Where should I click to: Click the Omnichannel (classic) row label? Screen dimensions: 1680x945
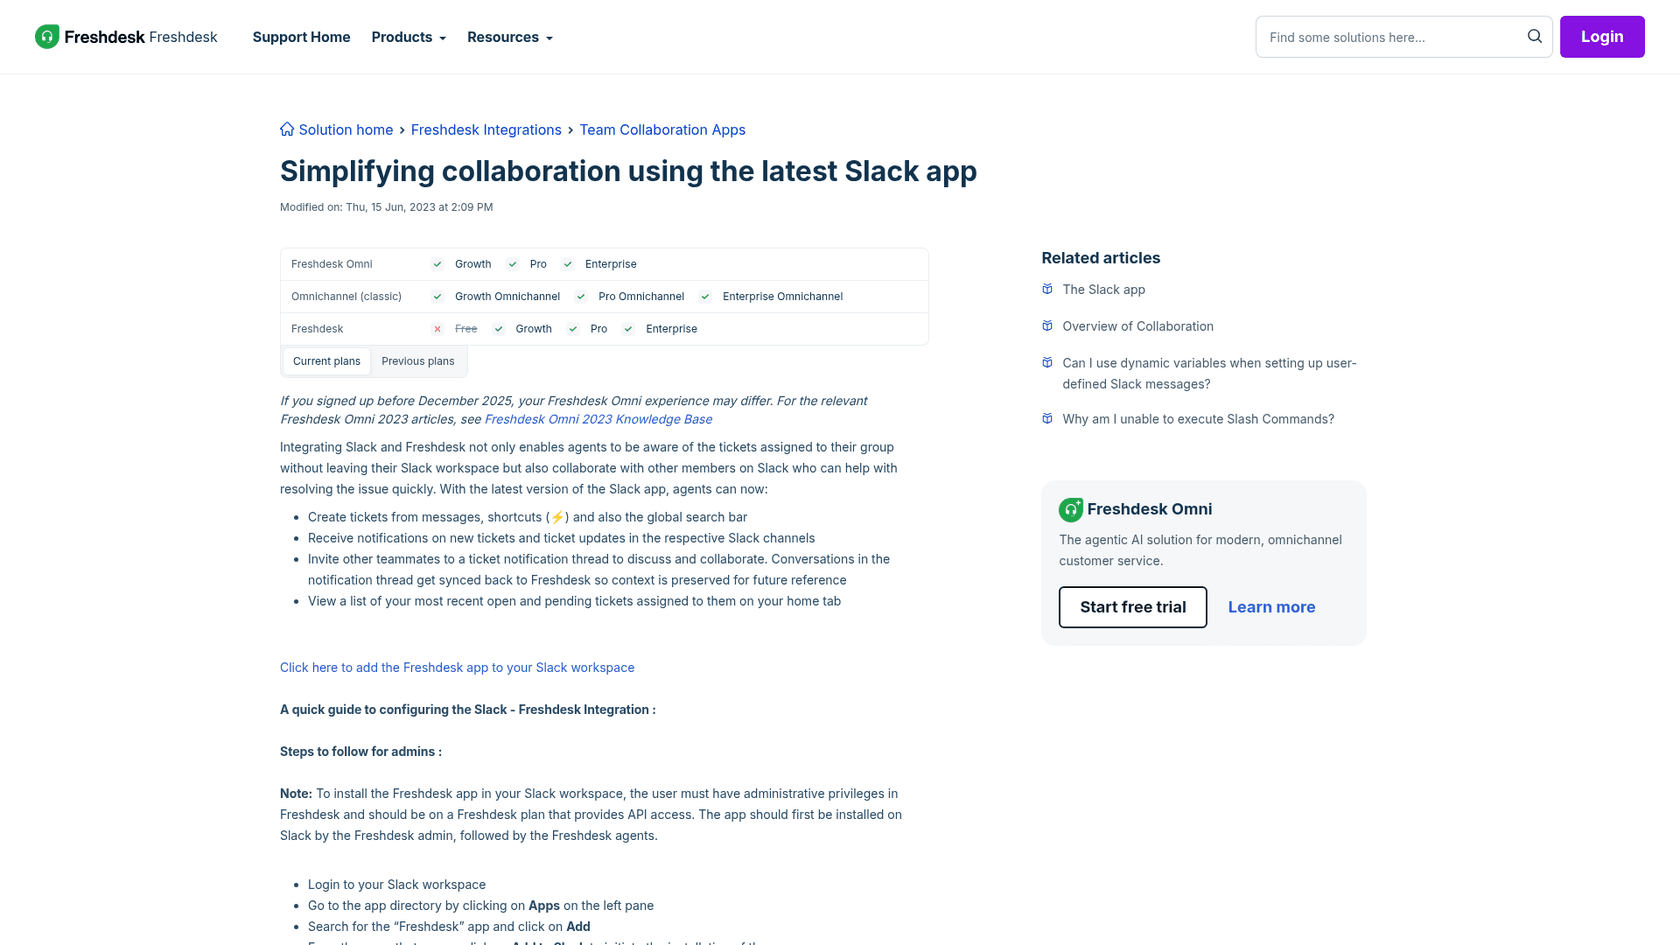[346, 297]
